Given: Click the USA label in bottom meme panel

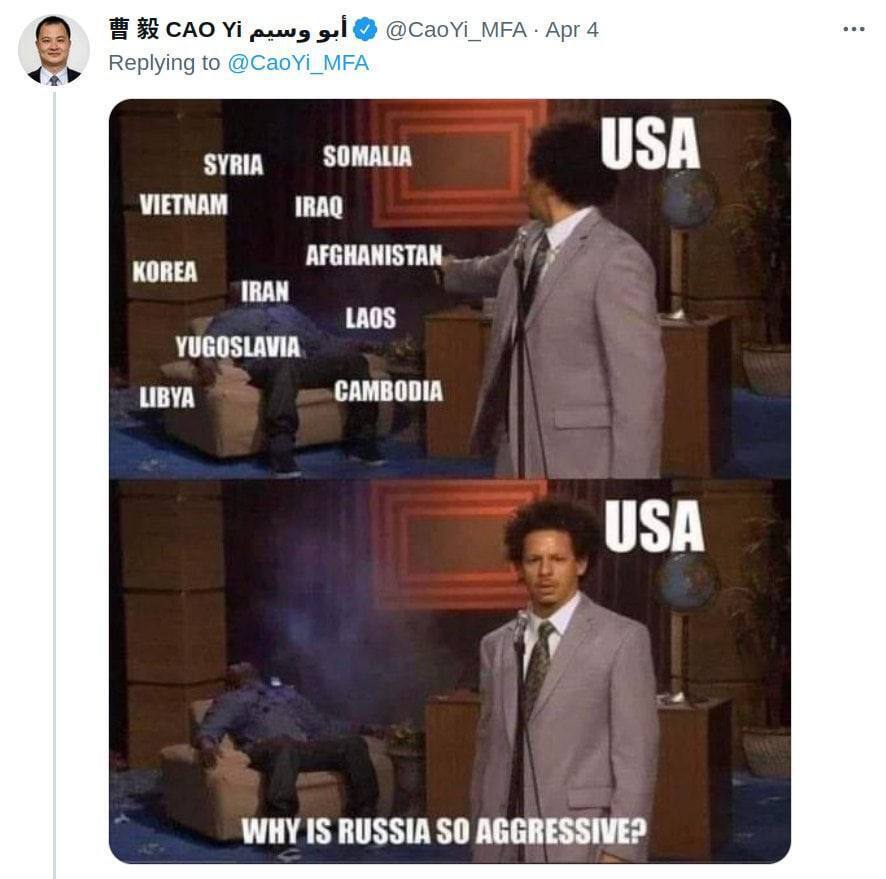Looking at the screenshot, I should tap(654, 526).
